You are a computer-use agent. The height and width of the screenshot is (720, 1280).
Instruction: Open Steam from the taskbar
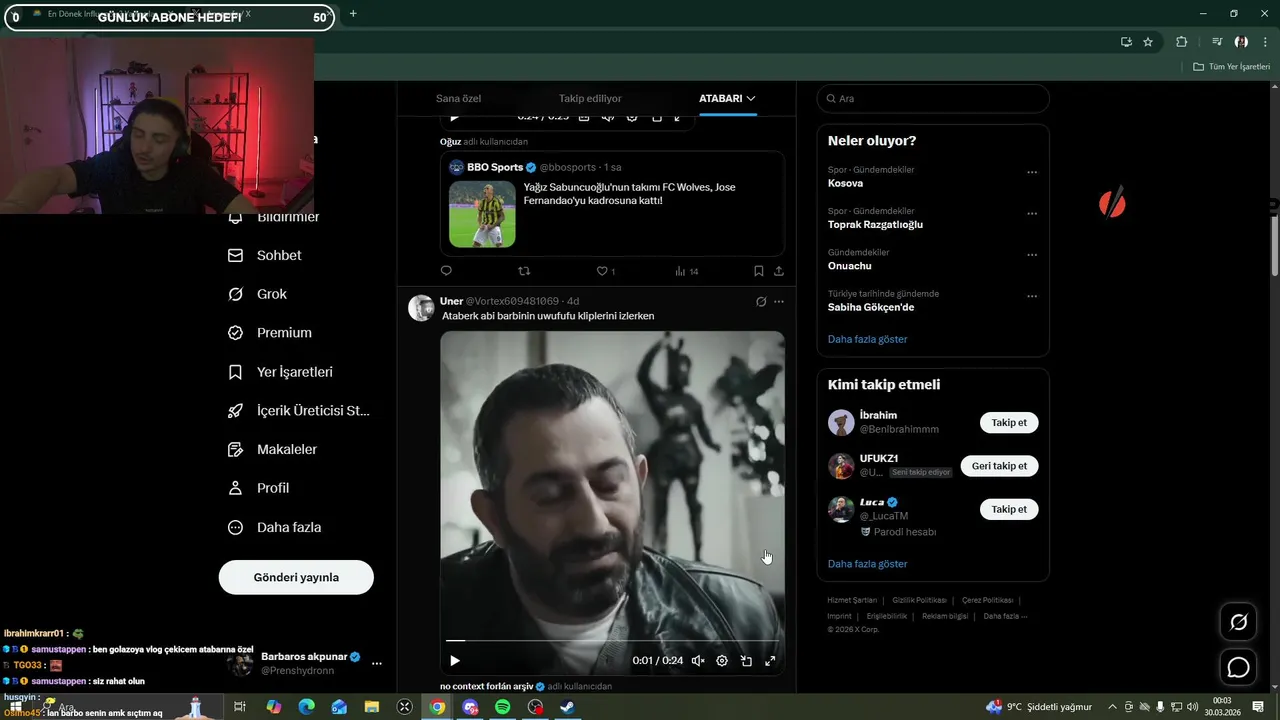point(567,707)
